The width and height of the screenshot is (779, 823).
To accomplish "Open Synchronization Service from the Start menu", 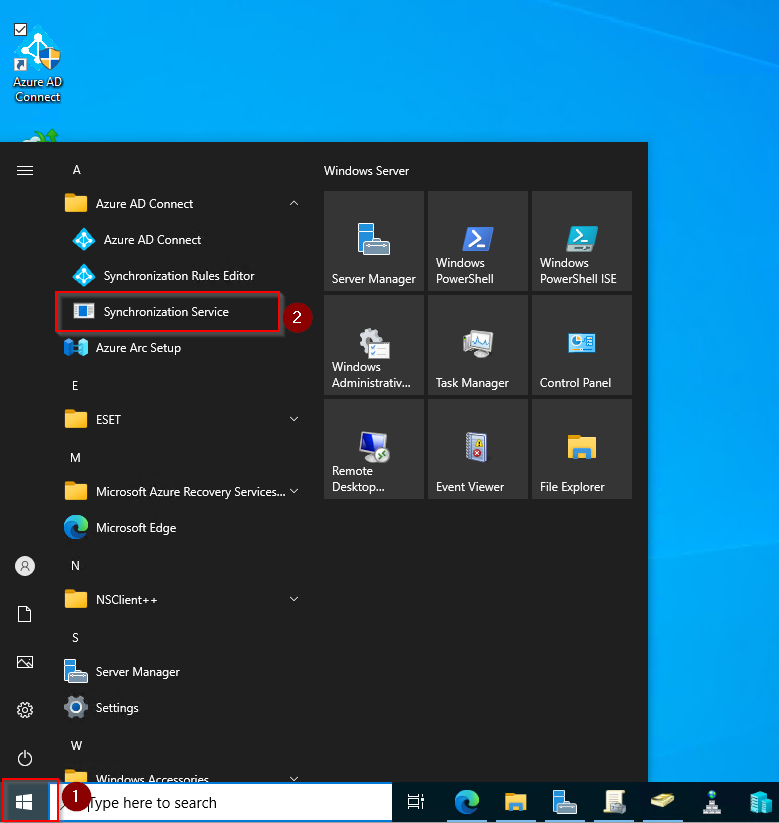I will click(x=167, y=312).
